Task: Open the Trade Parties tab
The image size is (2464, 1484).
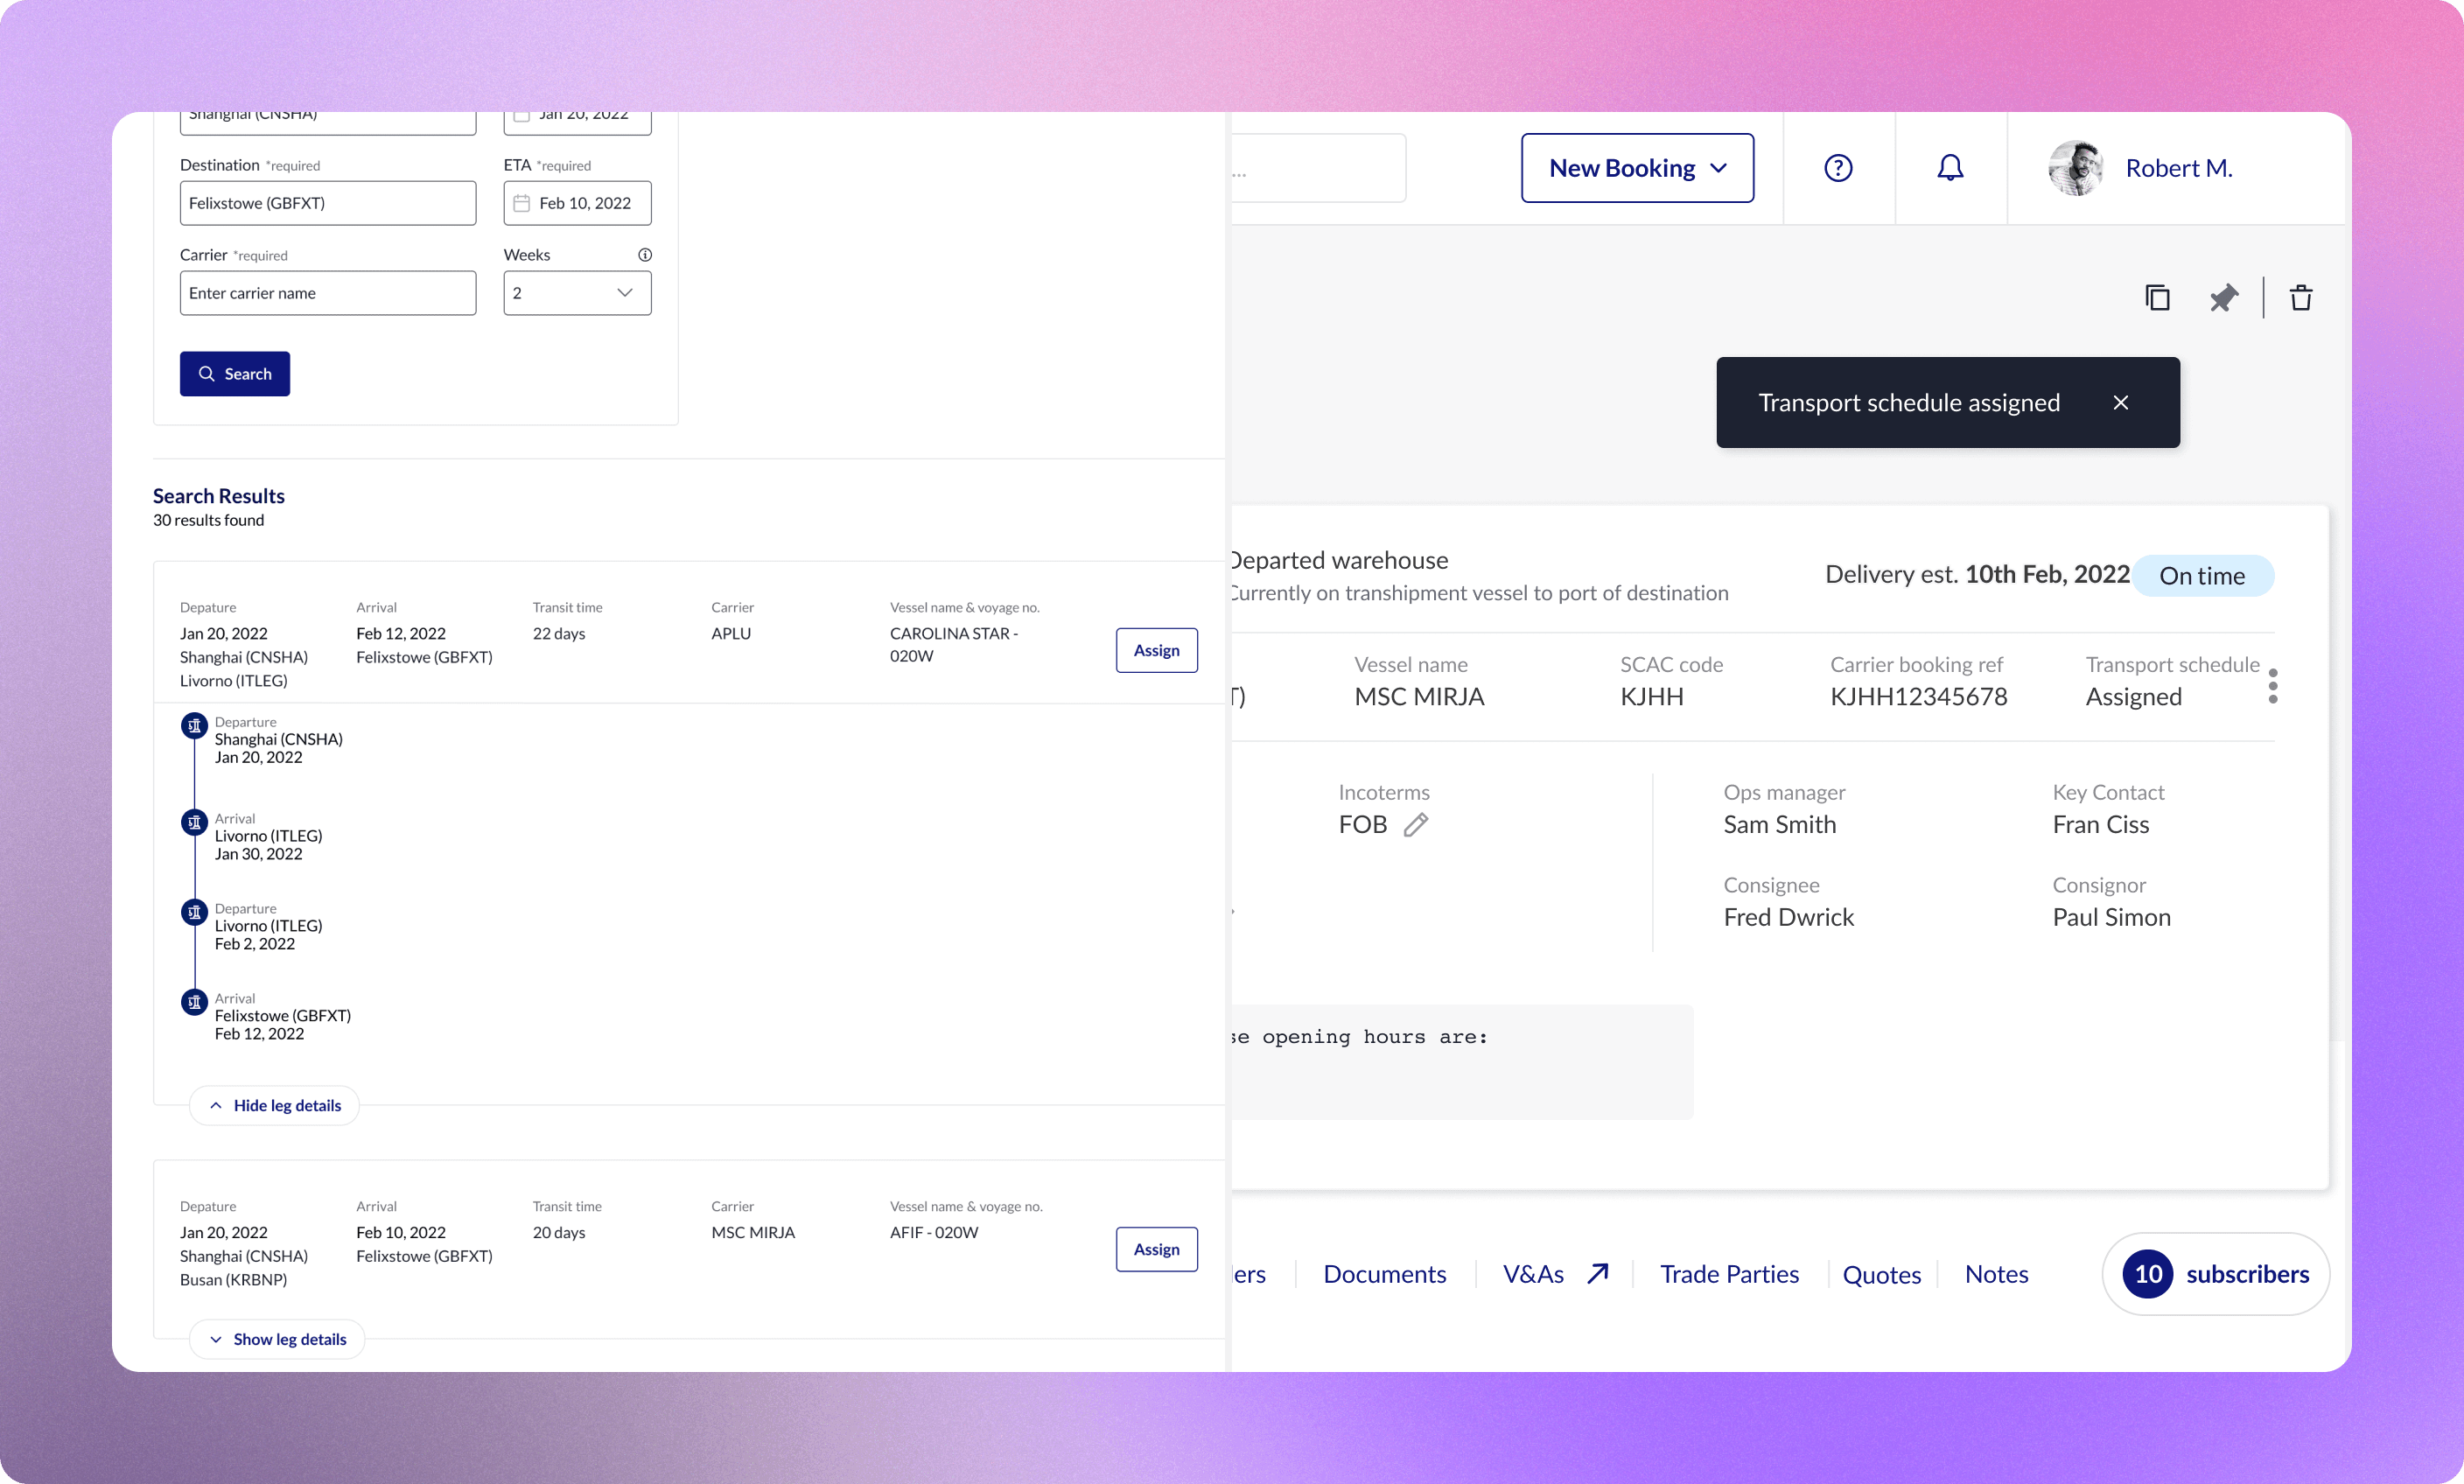Action: pyautogui.click(x=1729, y=1274)
